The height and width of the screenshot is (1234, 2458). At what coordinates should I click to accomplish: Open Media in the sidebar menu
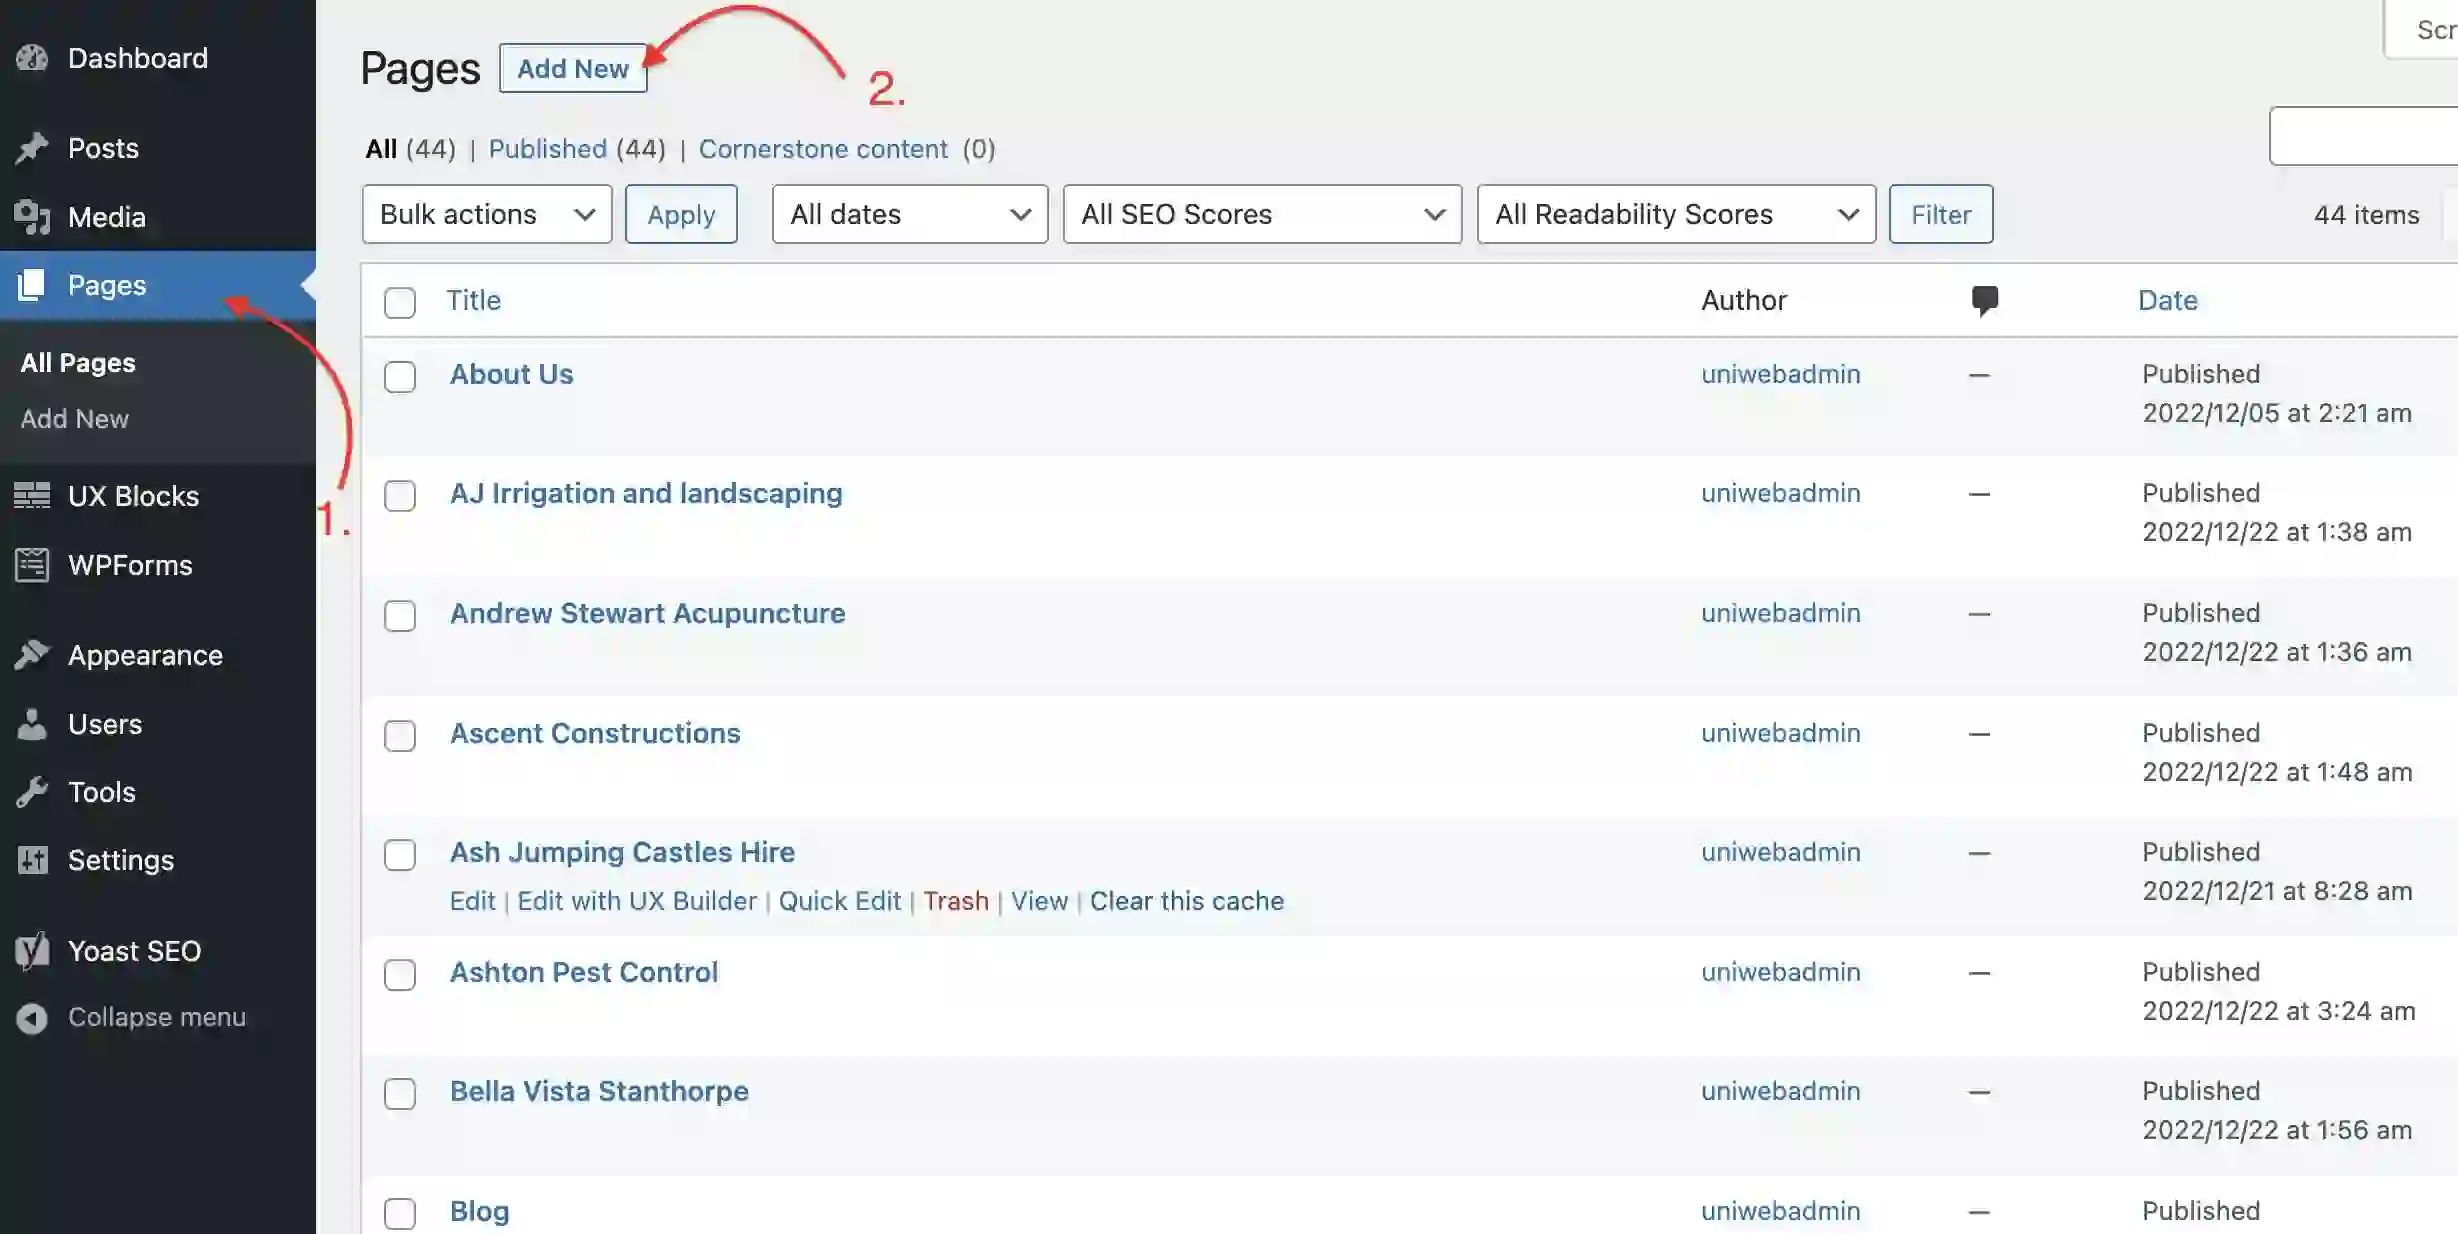pos(107,217)
